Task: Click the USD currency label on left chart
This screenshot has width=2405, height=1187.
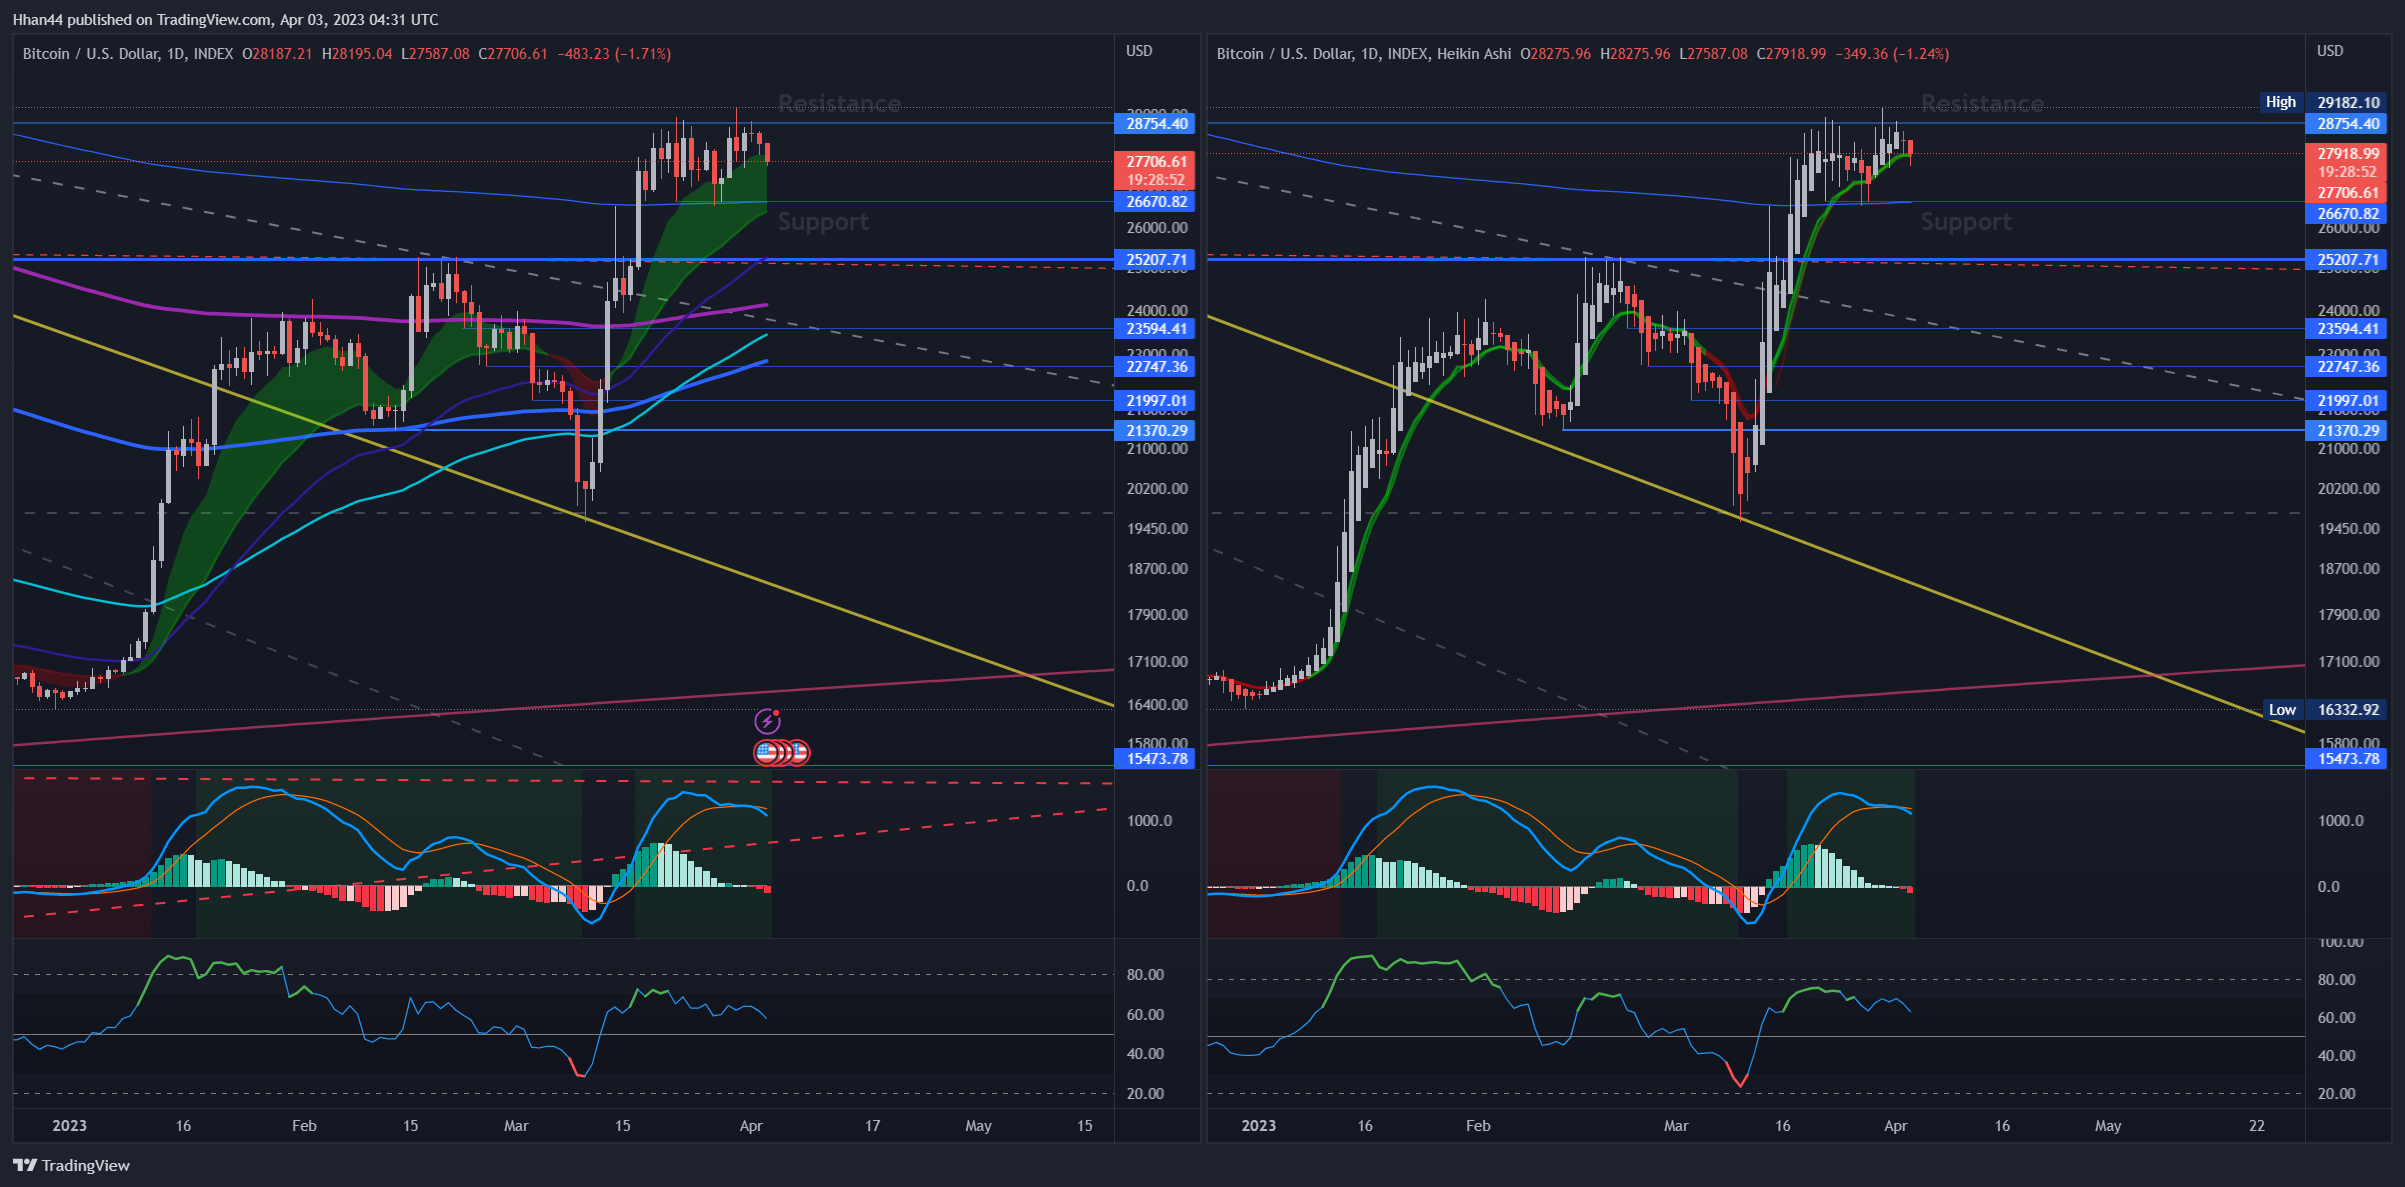Action: pyautogui.click(x=1139, y=51)
